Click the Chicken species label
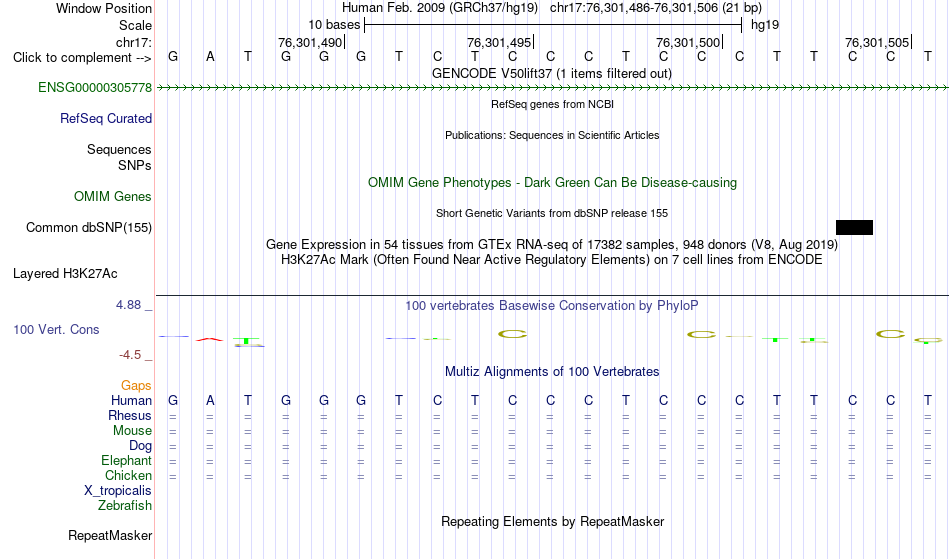Viewport: 950px width, 559px height. (128, 475)
